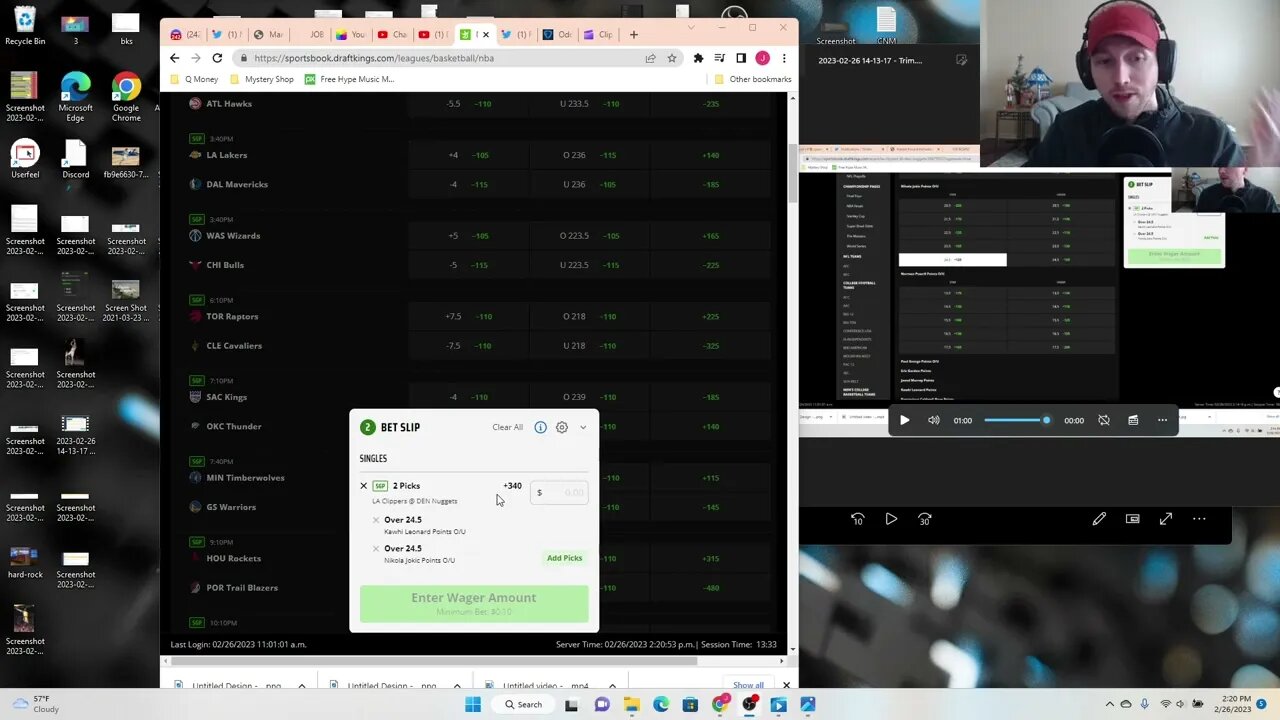
Task: Show hidden system tray icons
Action: pos(1109,705)
